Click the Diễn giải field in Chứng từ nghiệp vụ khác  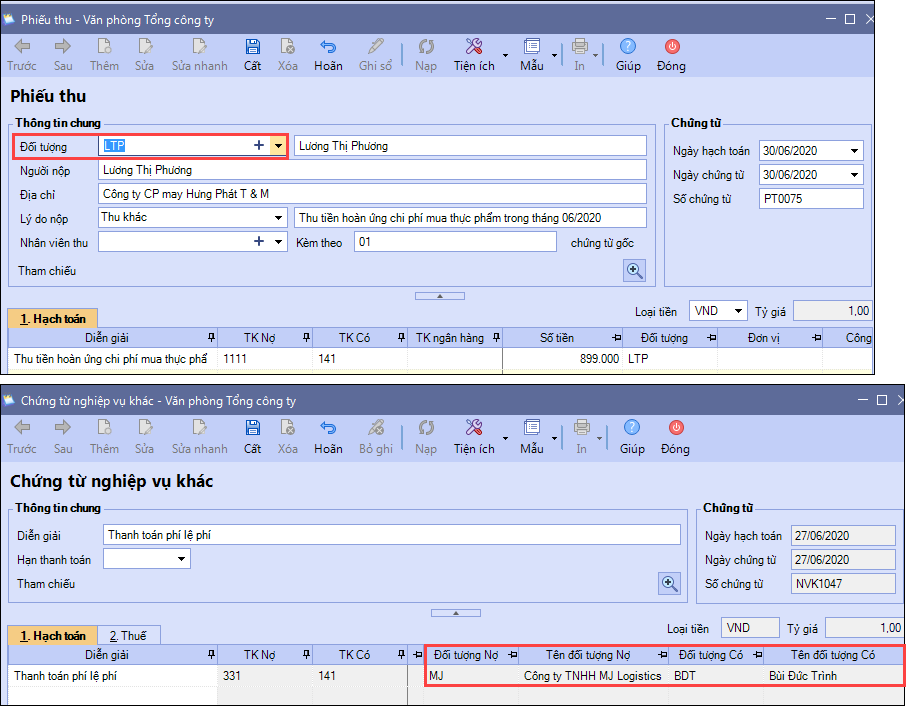click(x=391, y=535)
